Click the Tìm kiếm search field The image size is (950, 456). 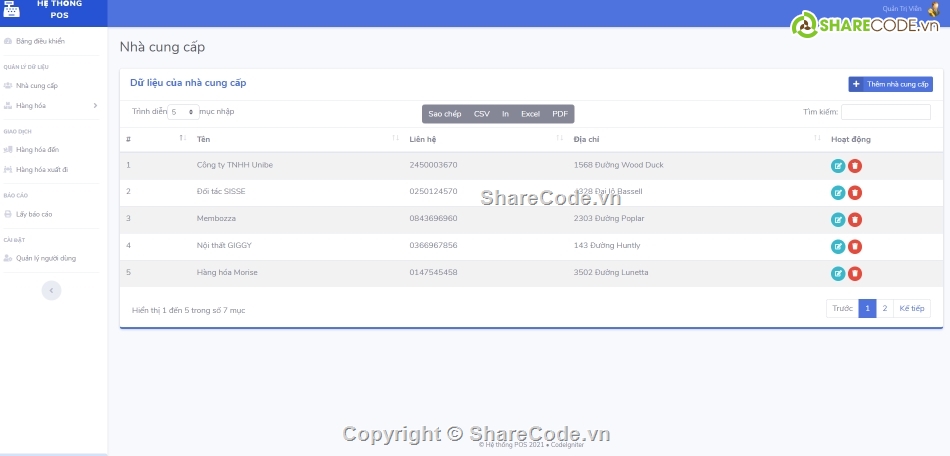tap(885, 113)
